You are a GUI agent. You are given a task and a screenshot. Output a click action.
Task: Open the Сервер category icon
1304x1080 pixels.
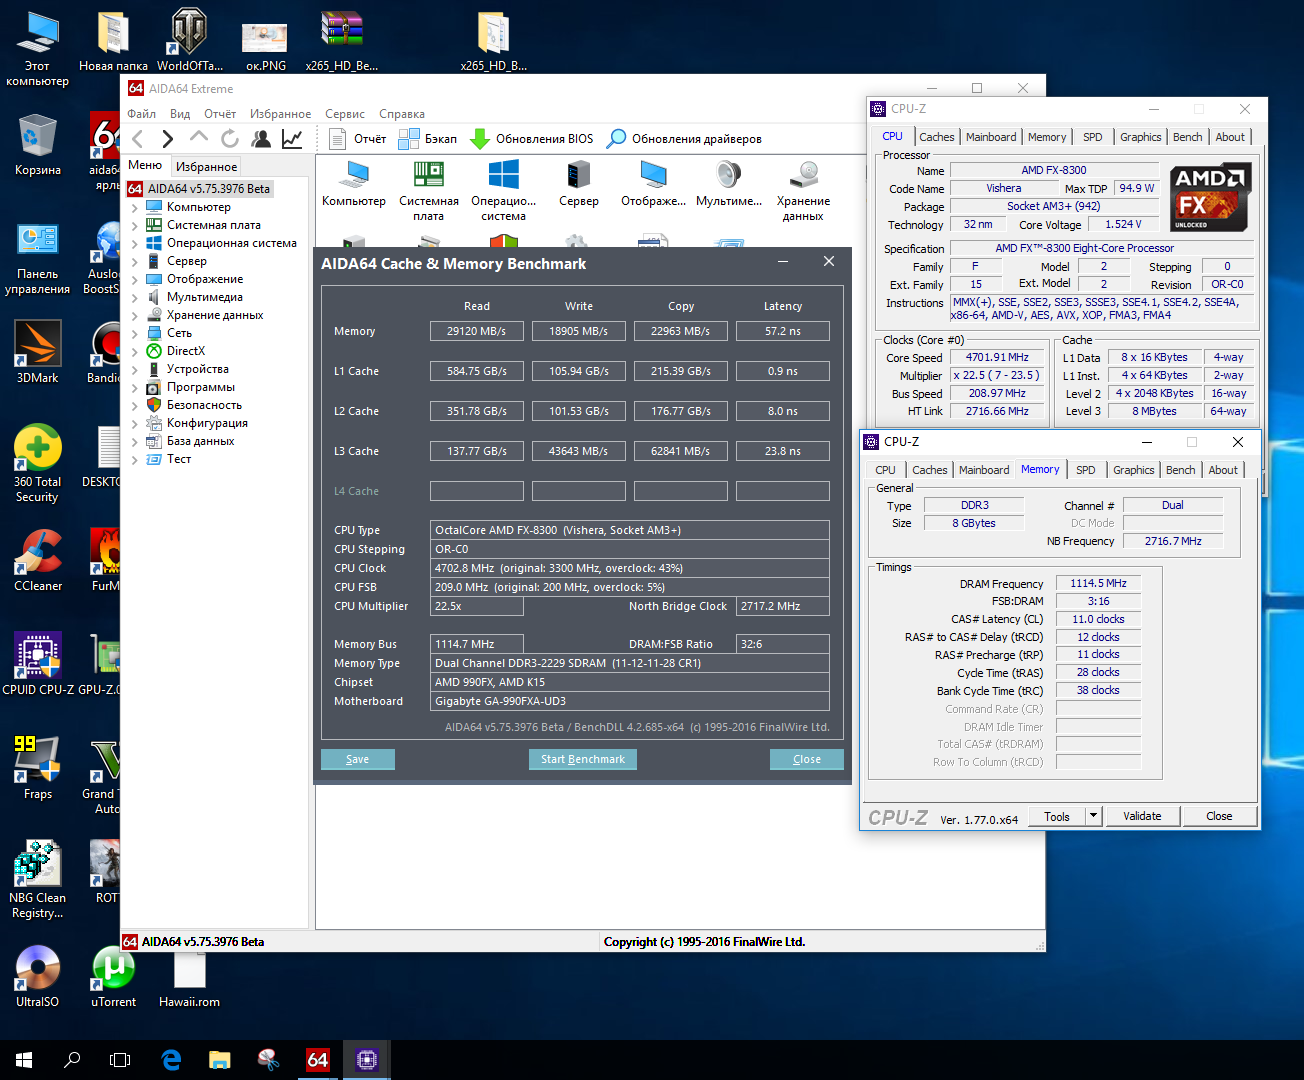point(578,176)
